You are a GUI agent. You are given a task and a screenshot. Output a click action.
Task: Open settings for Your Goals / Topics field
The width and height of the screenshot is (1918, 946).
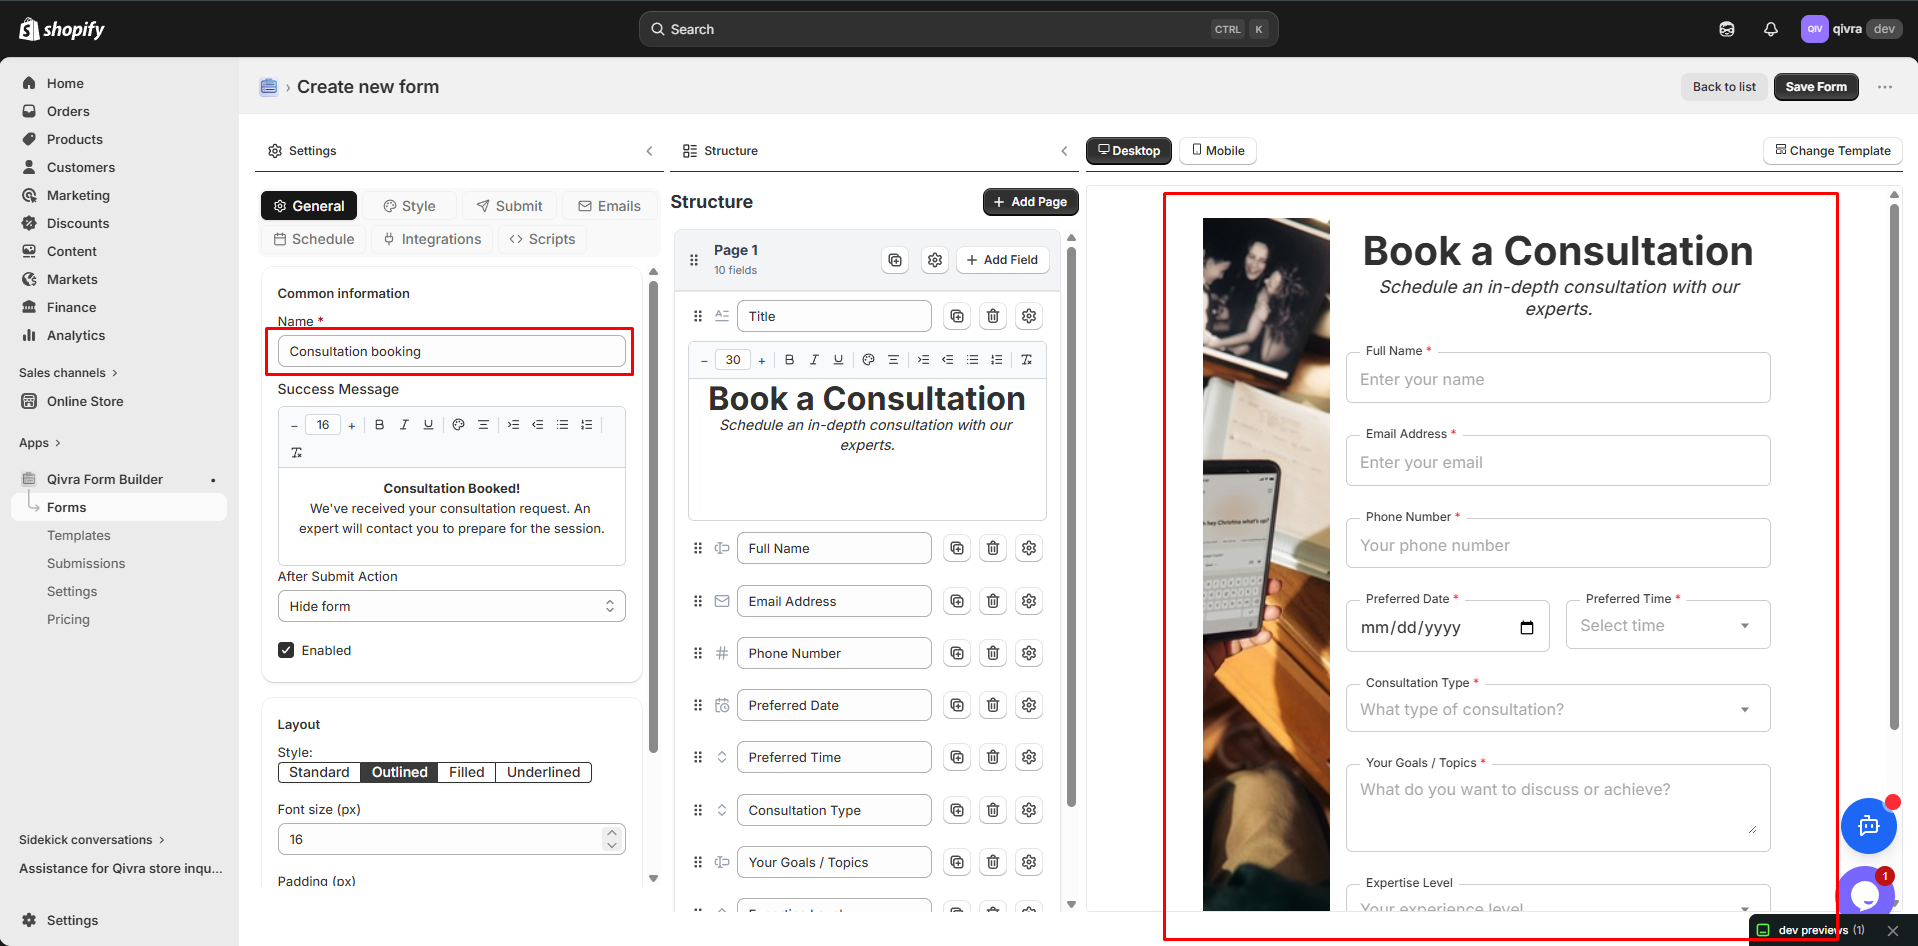click(1029, 862)
